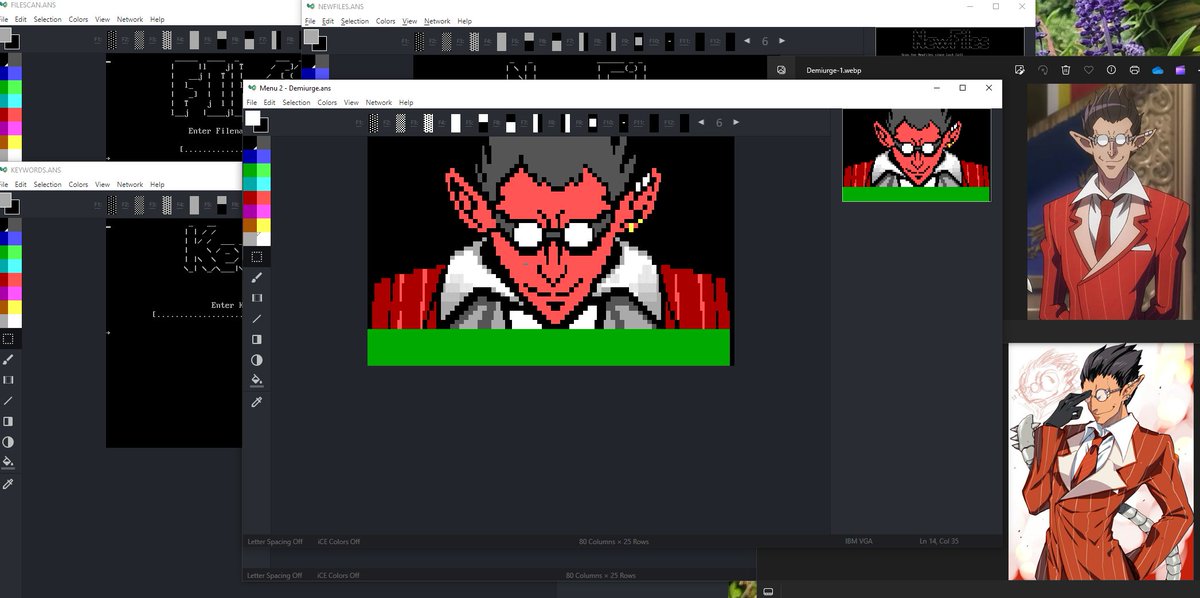Click the OneDrive cloud icon in Photos
Screen dimensions: 1200x598
[x=1158, y=70]
